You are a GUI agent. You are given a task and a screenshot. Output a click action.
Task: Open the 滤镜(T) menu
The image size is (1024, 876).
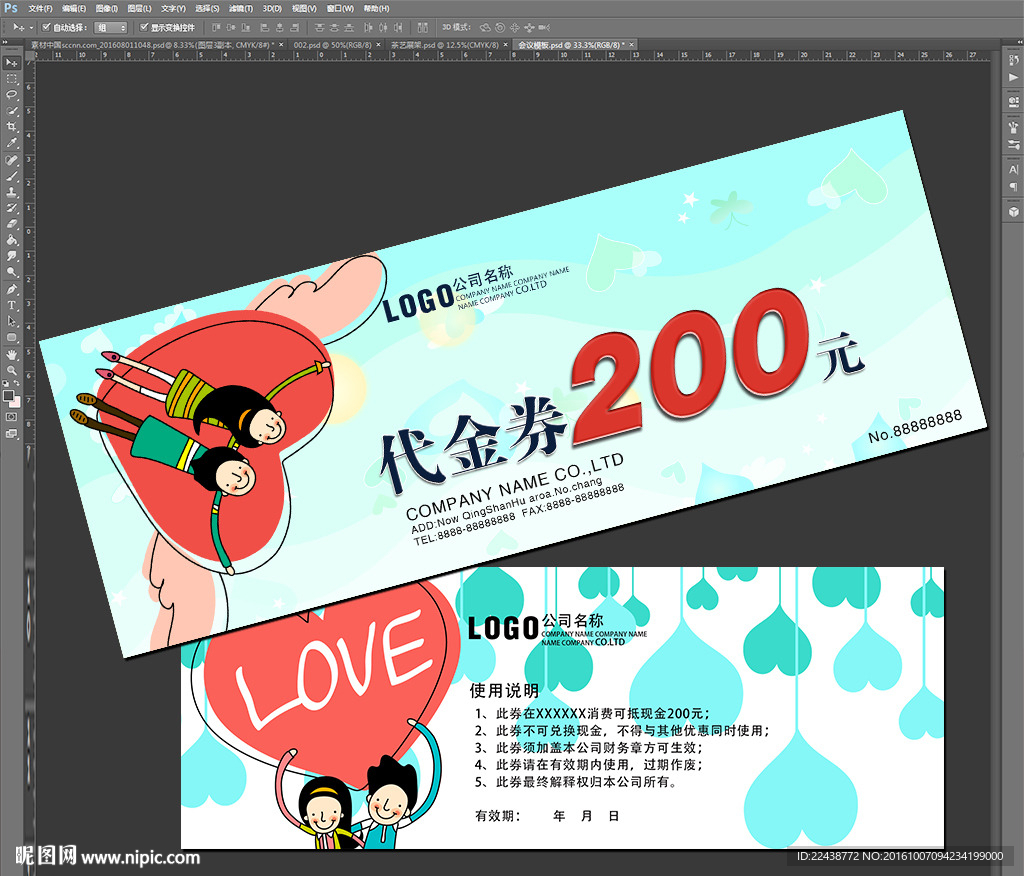tap(241, 8)
